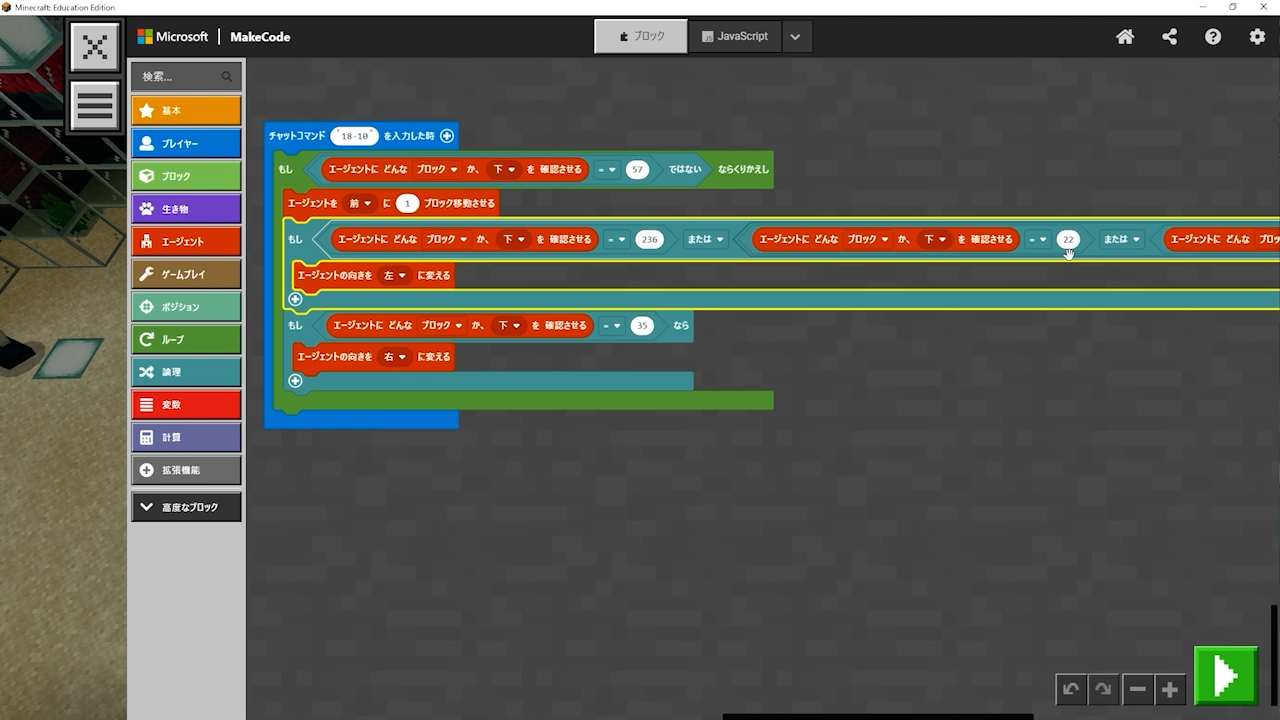The height and width of the screenshot is (720, 1280).
Task: Click the green play run button
Action: (x=1225, y=677)
